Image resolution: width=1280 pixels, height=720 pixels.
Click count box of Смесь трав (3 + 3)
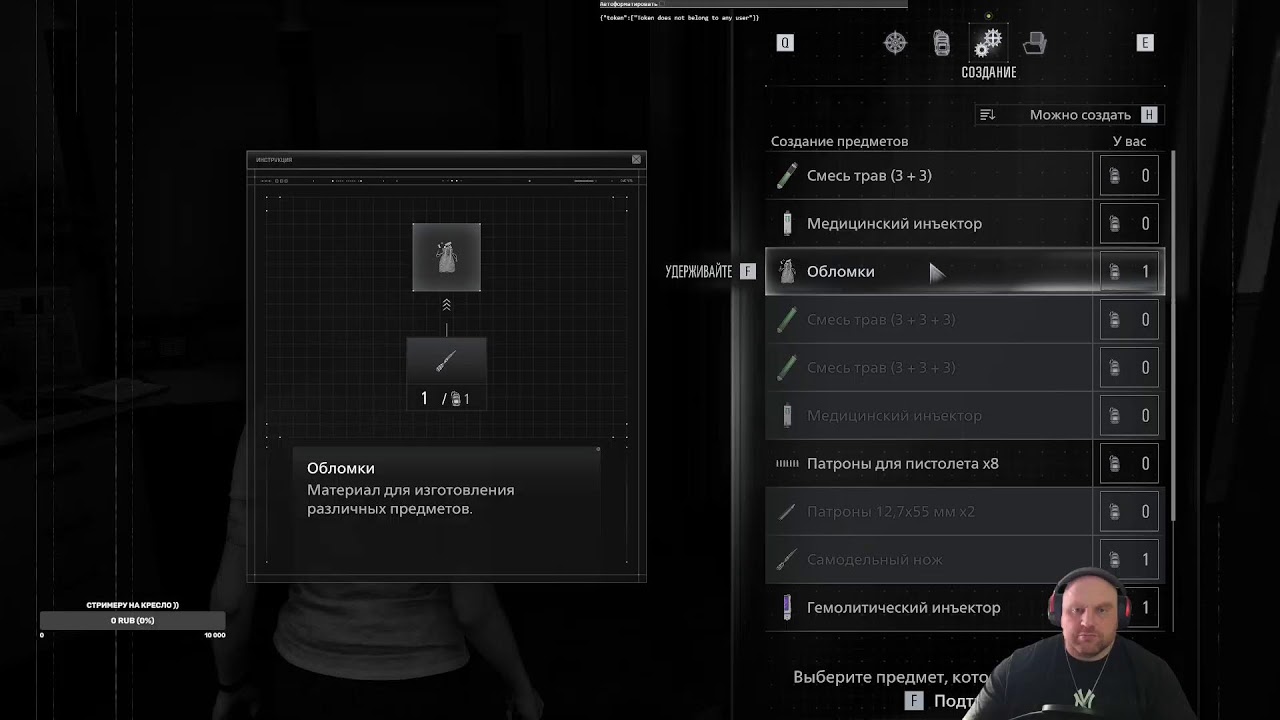pyautogui.click(x=1129, y=176)
